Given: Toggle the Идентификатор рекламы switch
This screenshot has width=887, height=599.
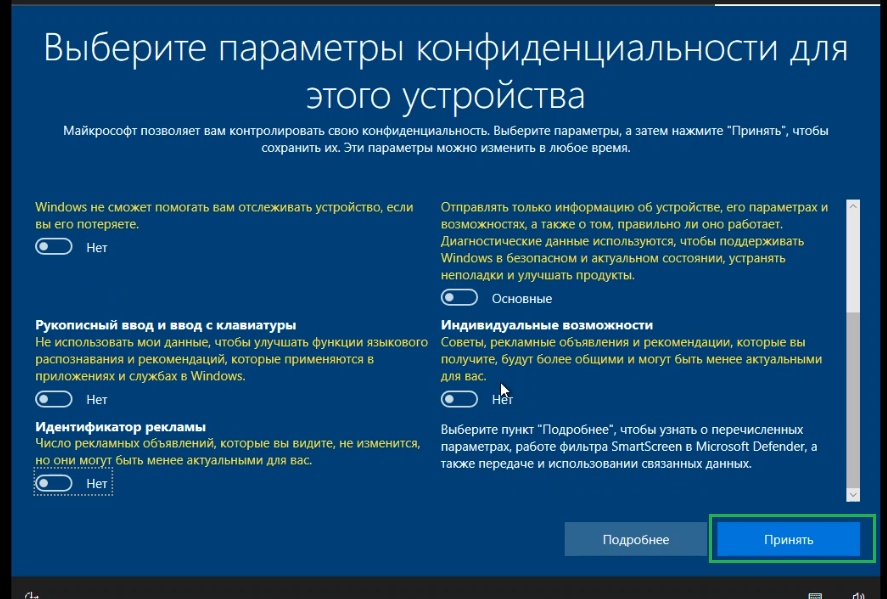Looking at the screenshot, I should coord(54,483).
